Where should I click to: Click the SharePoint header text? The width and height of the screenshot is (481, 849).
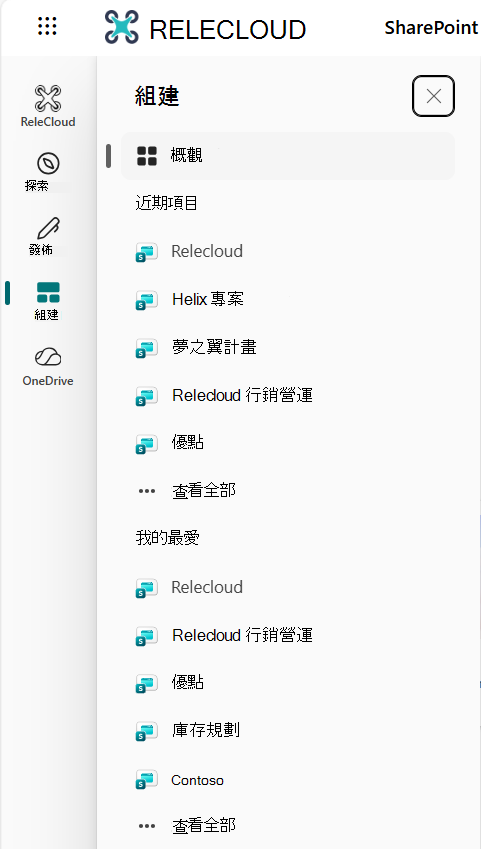coord(431,28)
